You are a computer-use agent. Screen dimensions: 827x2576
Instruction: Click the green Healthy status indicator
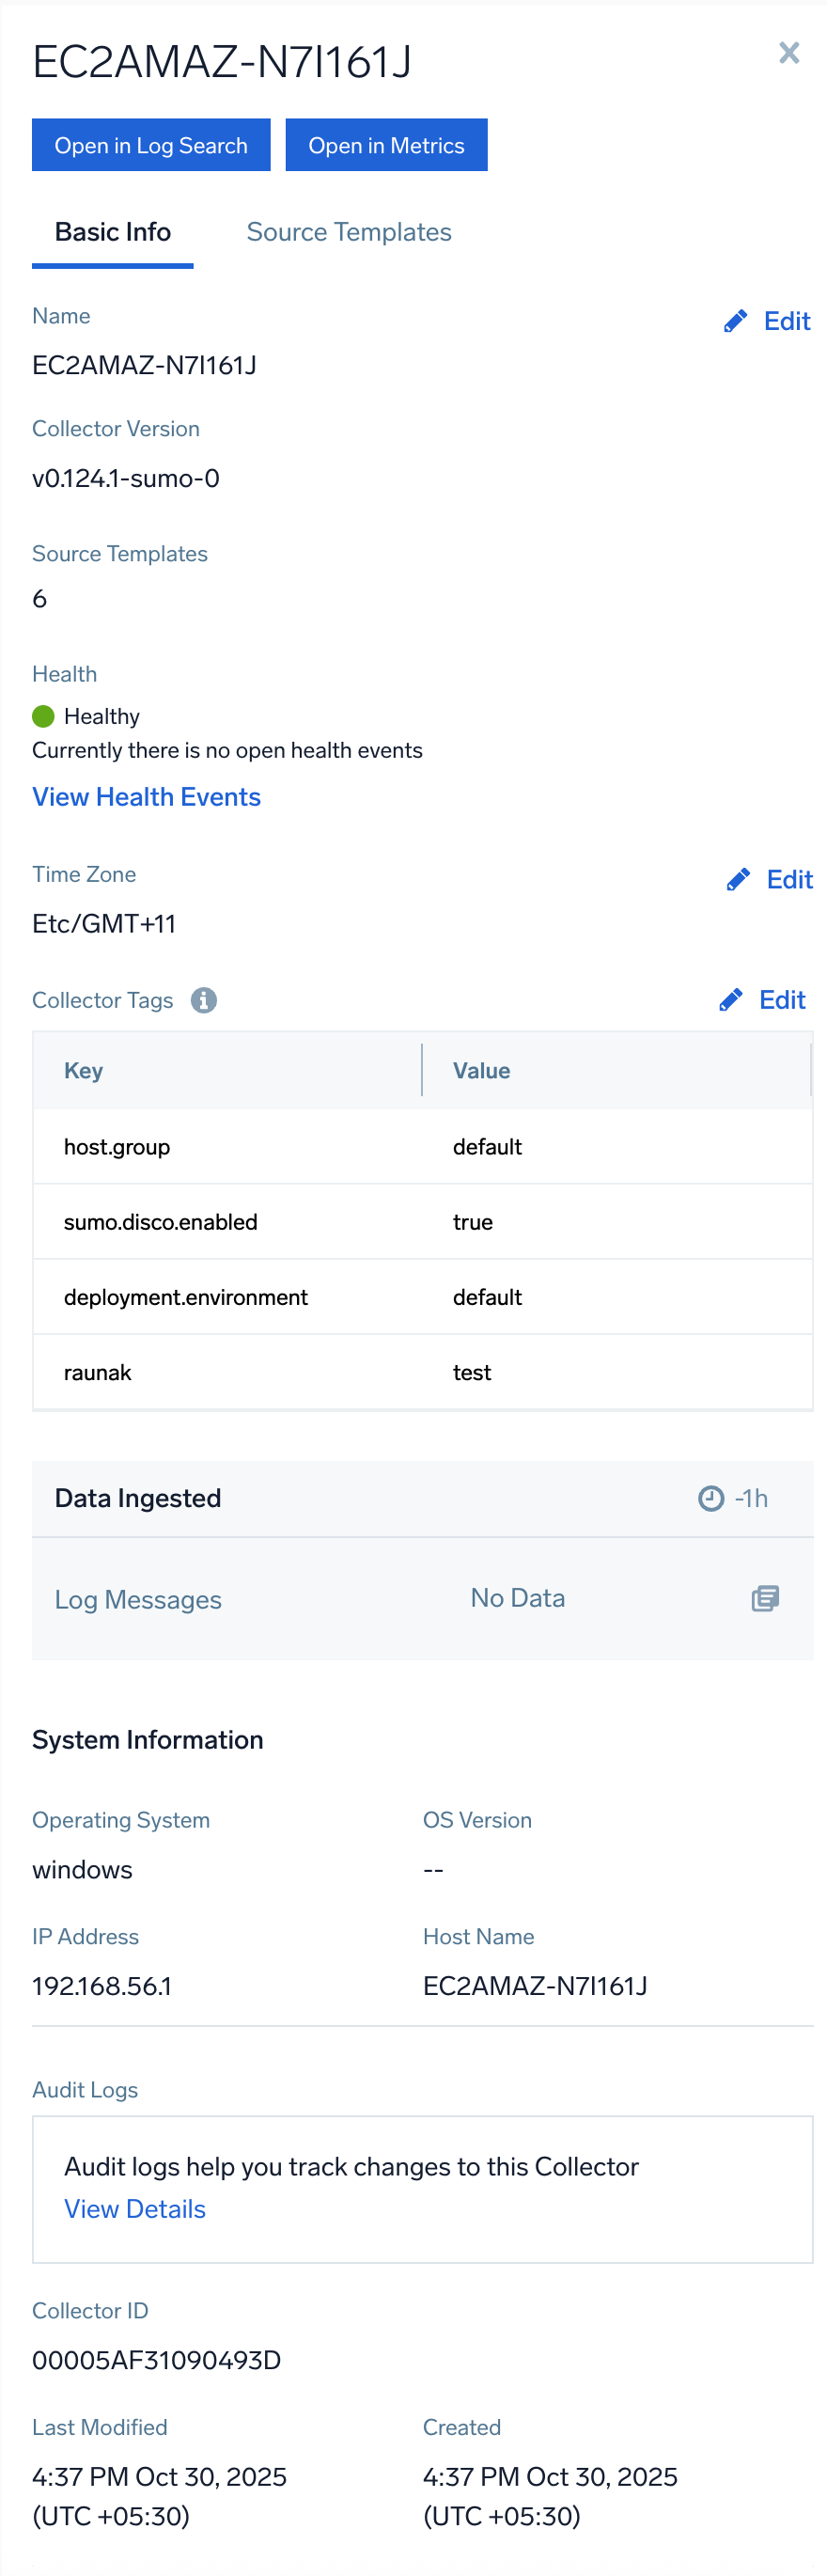coord(42,715)
